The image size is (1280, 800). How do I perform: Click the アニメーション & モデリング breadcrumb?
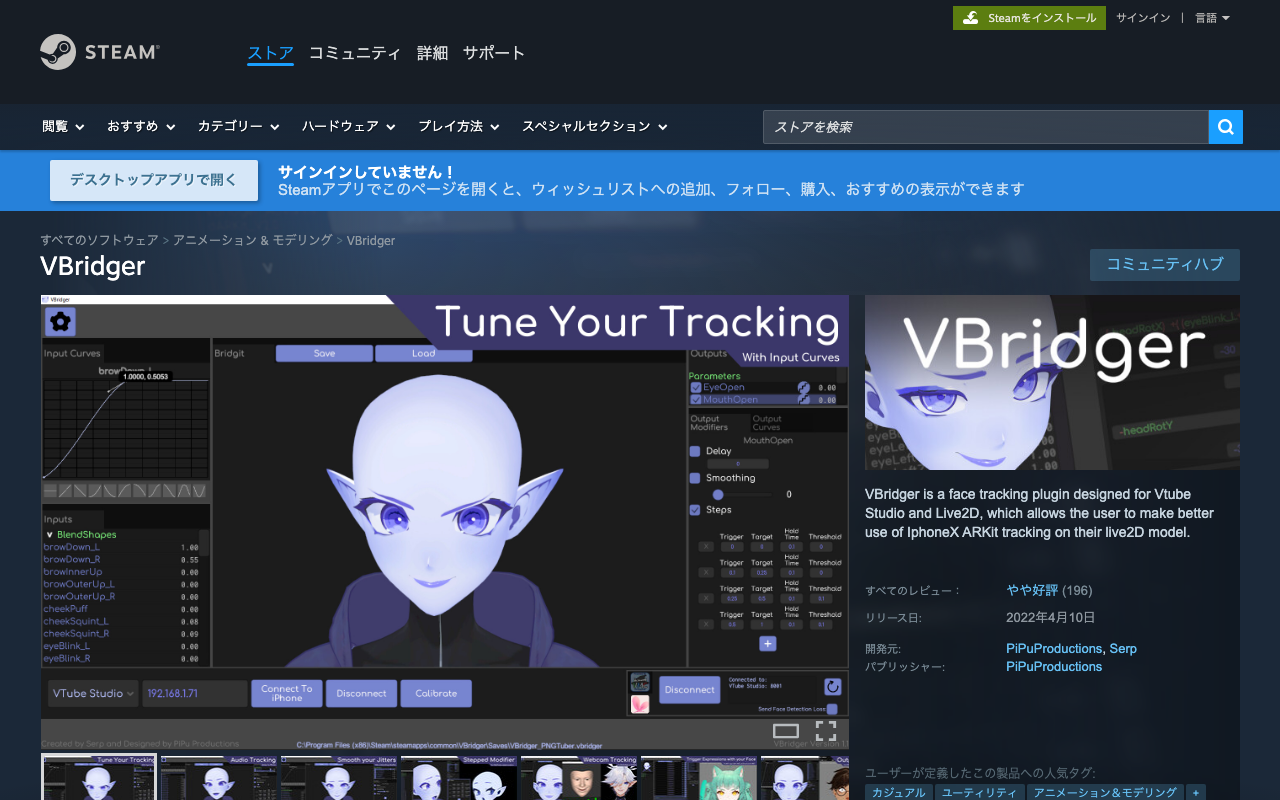253,240
